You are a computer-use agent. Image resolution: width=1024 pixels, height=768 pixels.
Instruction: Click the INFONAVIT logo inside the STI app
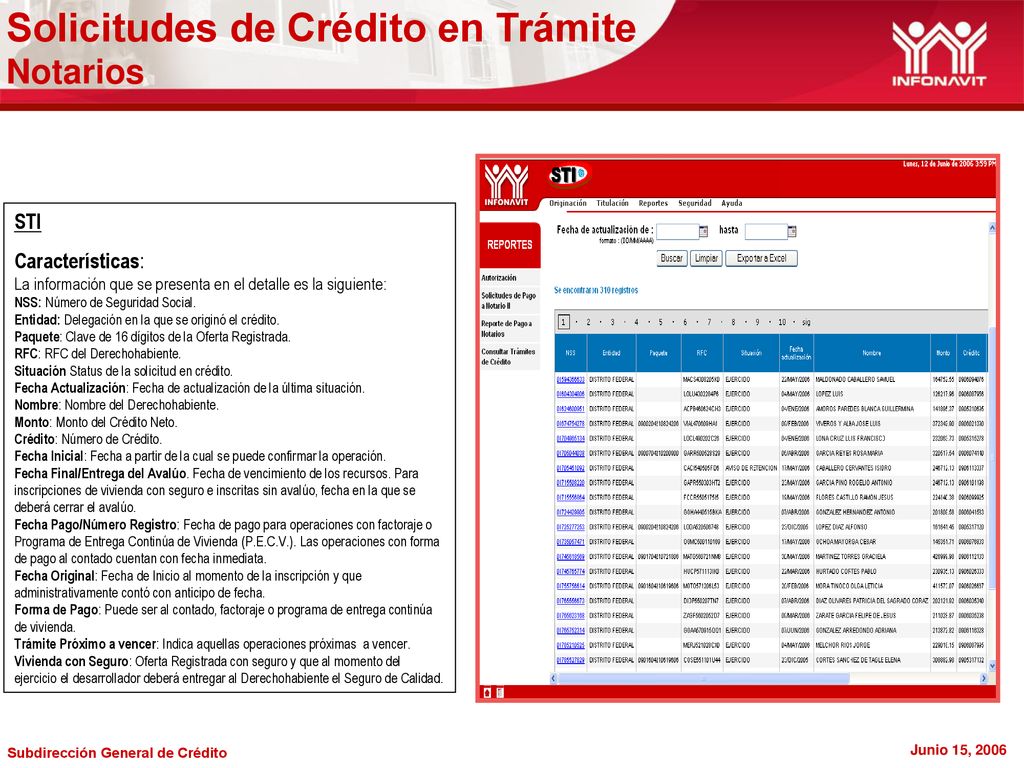click(506, 185)
